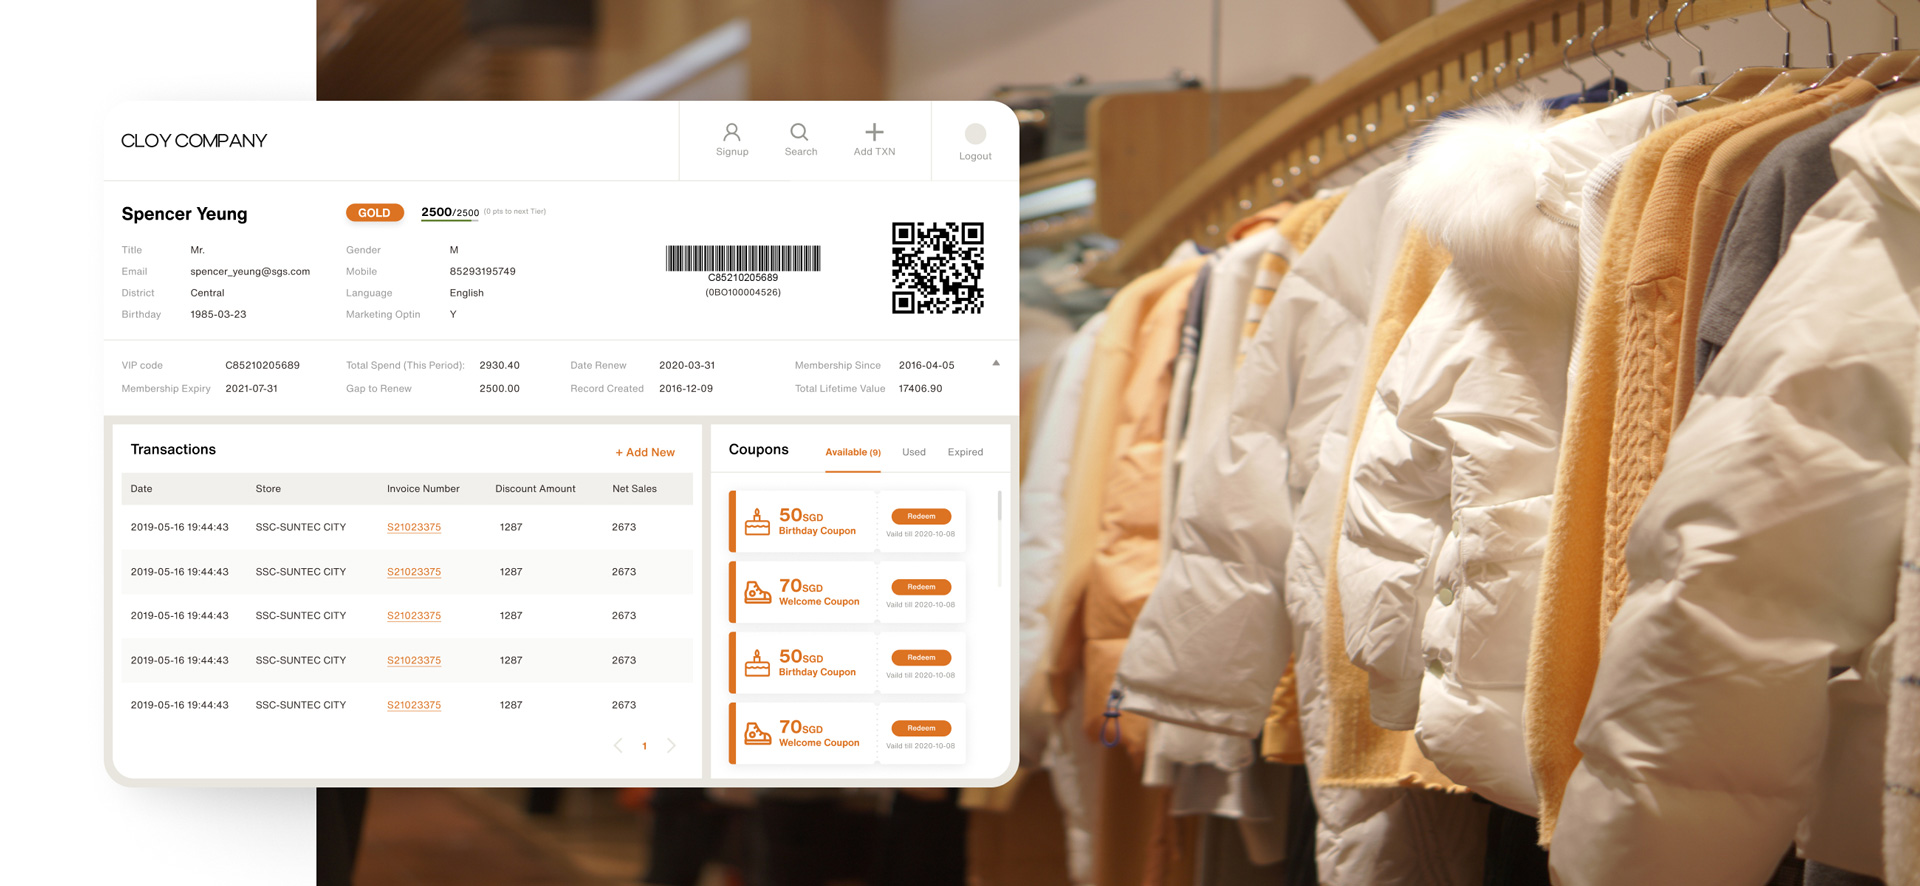Select the Available coupons tab
The image size is (1920, 886).
click(x=852, y=452)
